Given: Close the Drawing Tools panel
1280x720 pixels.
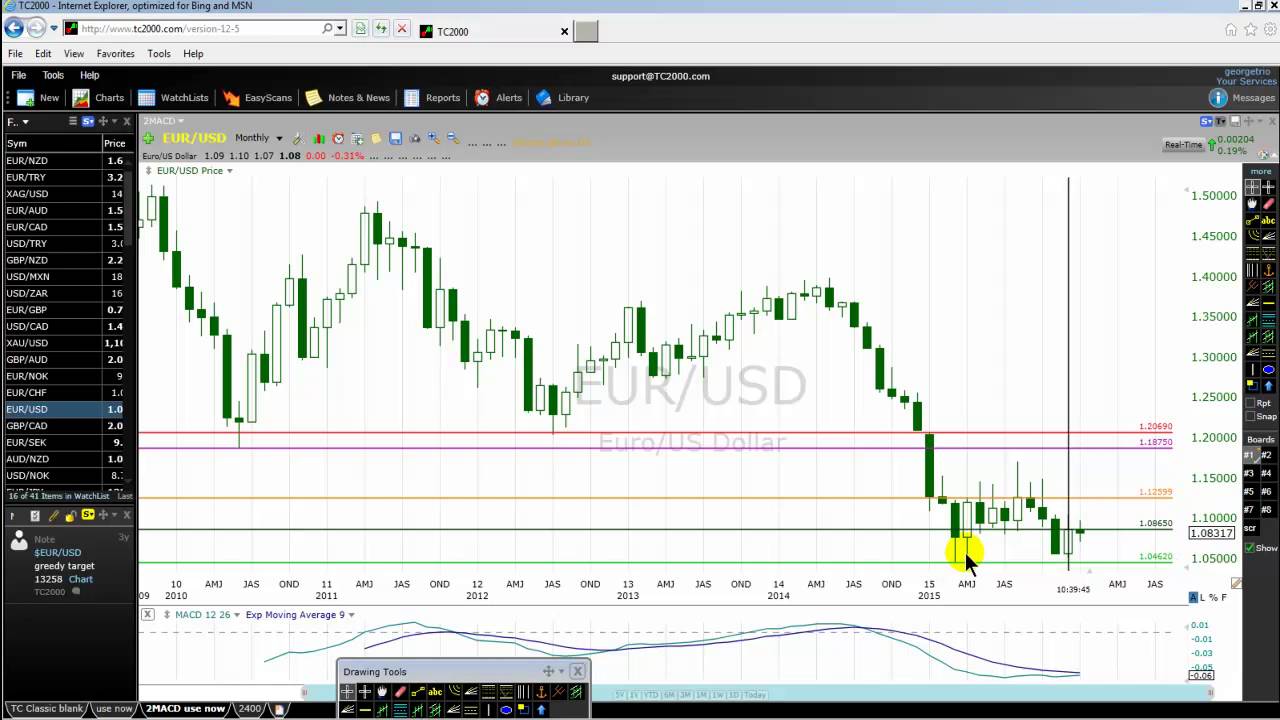Looking at the screenshot, I should tap(578, 671).
